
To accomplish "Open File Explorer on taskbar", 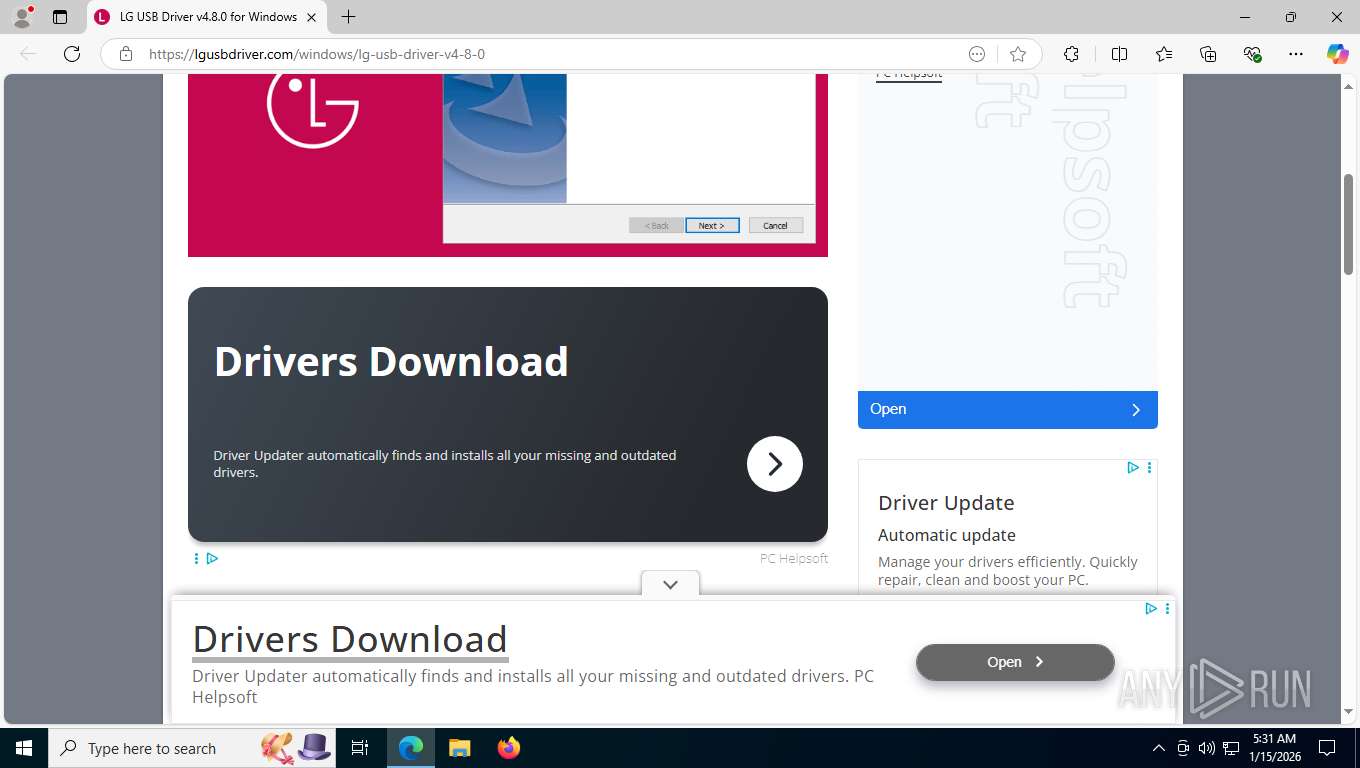I will pyautogui.click(x=459, y=748).
